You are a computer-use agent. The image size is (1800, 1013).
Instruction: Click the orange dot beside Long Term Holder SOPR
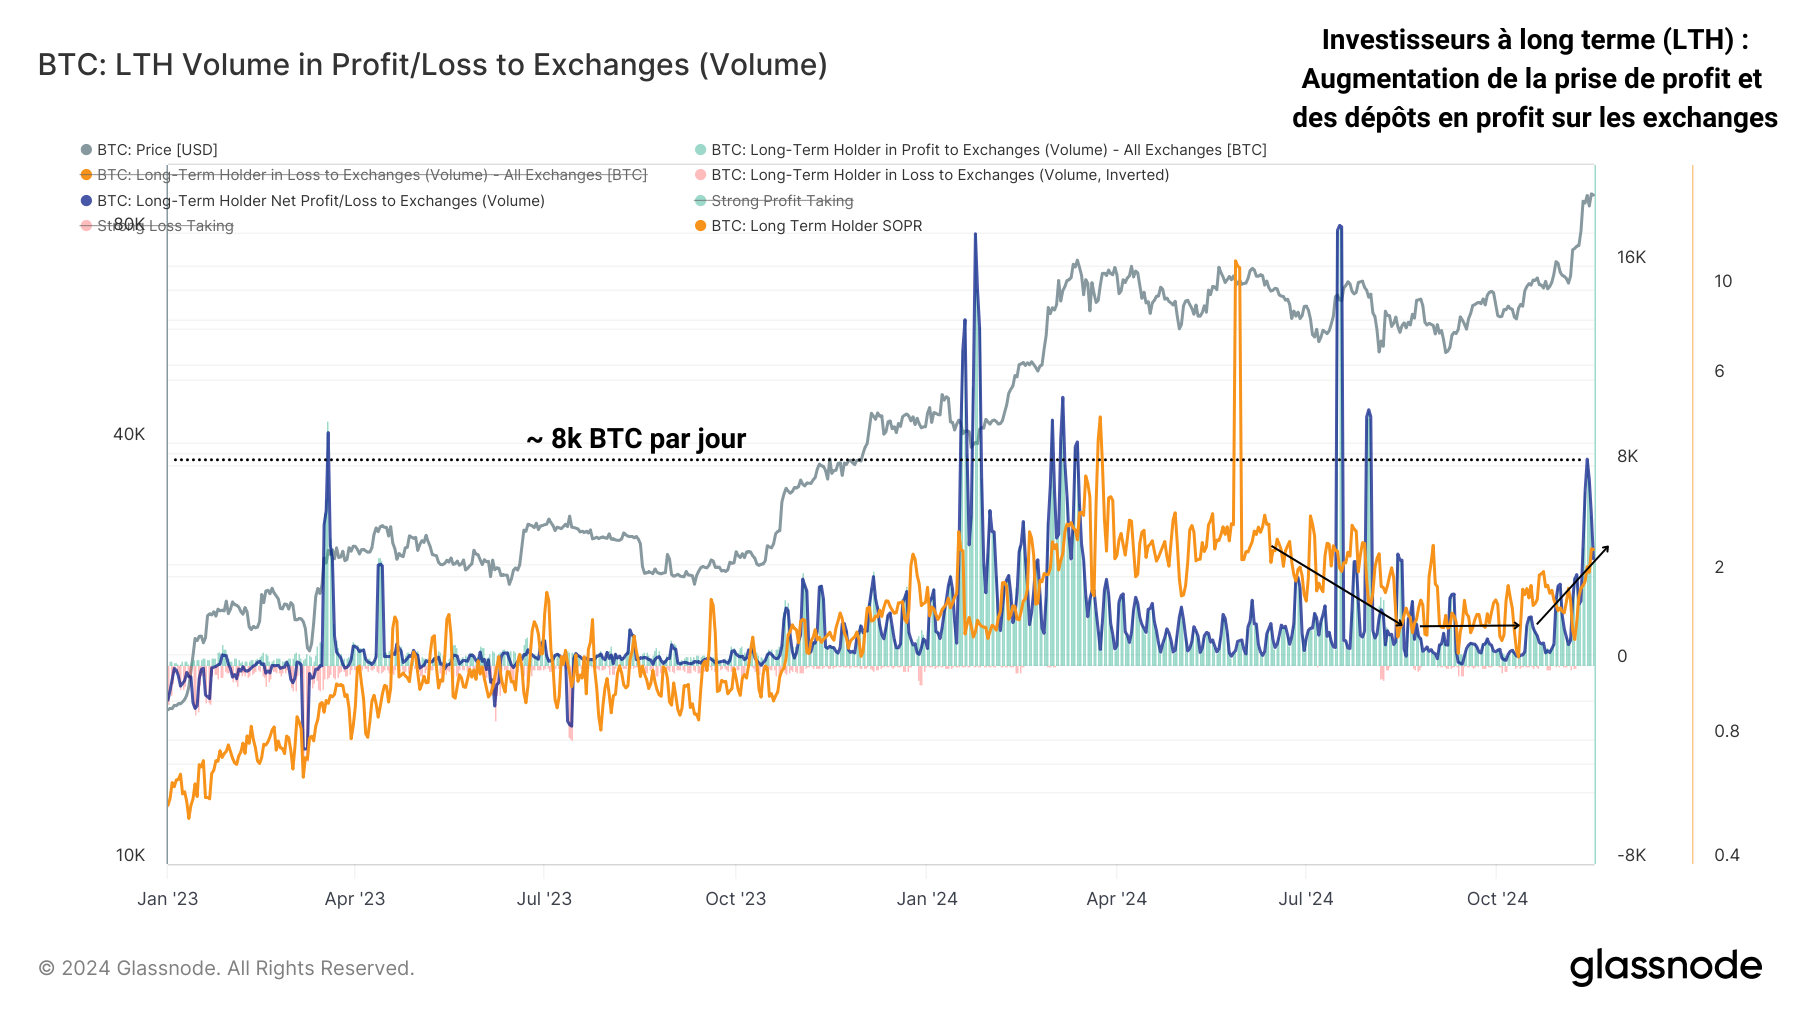point(701,226)
